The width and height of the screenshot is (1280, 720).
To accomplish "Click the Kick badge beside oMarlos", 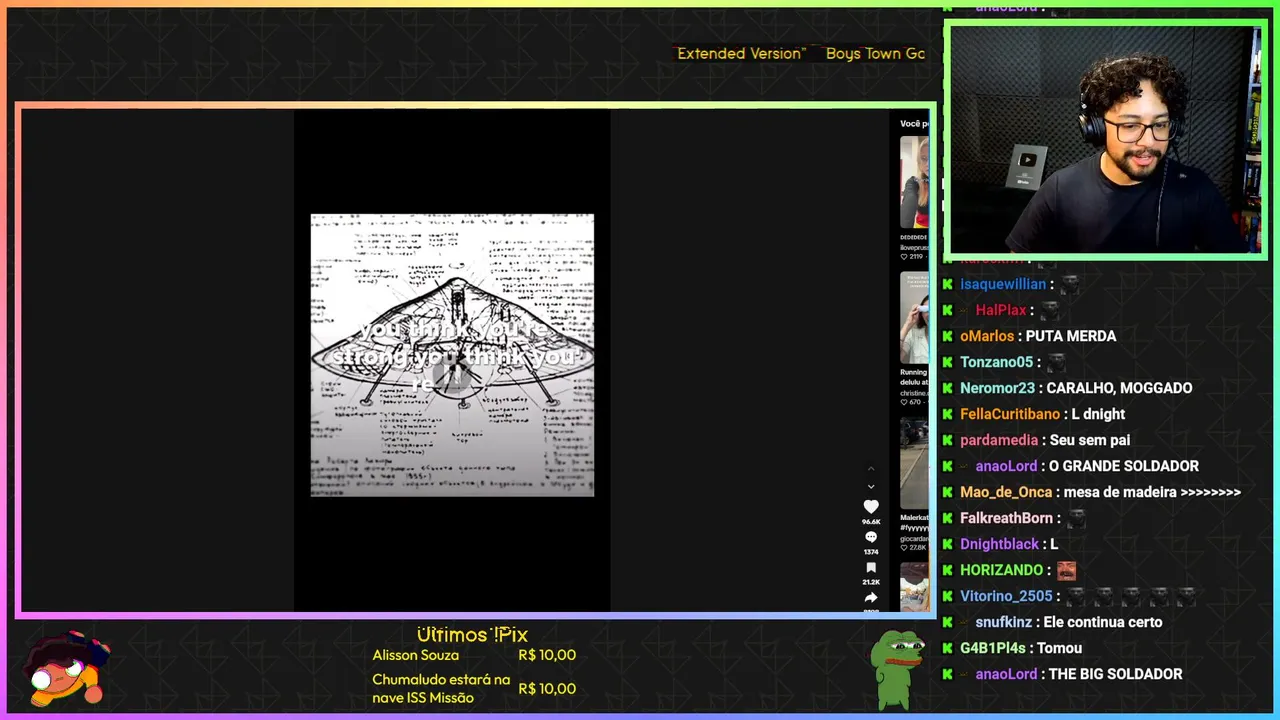I will pos(948,336).
